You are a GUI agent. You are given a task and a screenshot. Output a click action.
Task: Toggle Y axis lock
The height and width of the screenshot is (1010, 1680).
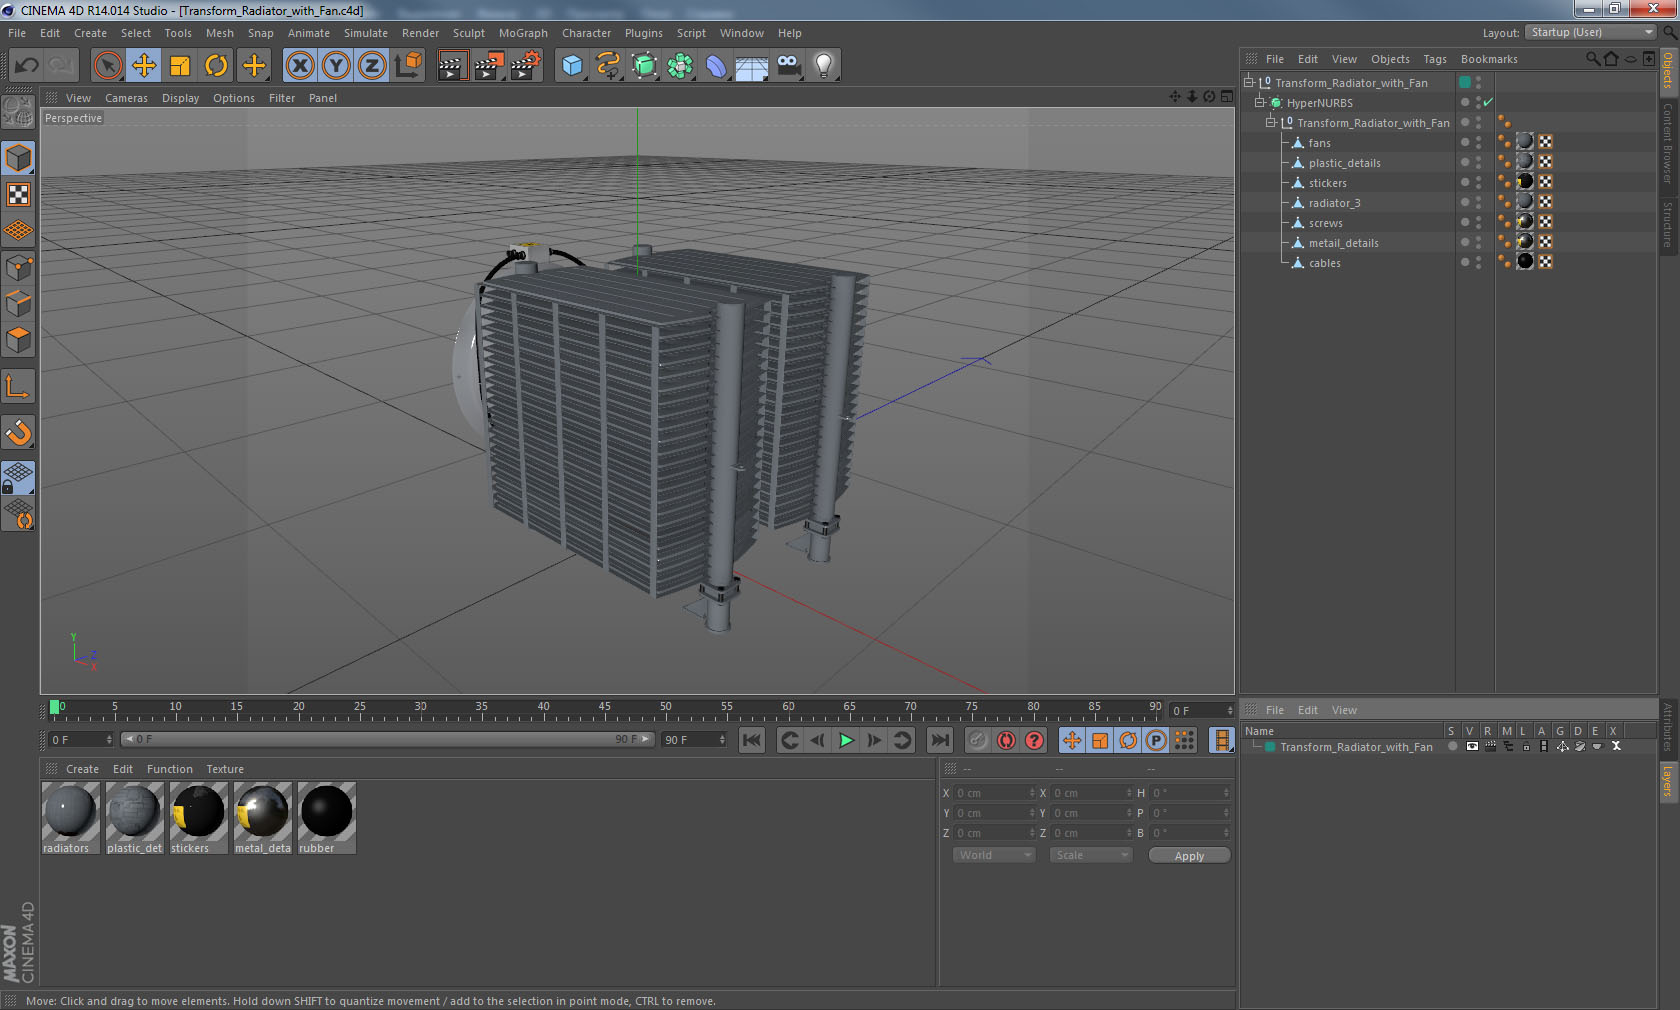point(336,66)
